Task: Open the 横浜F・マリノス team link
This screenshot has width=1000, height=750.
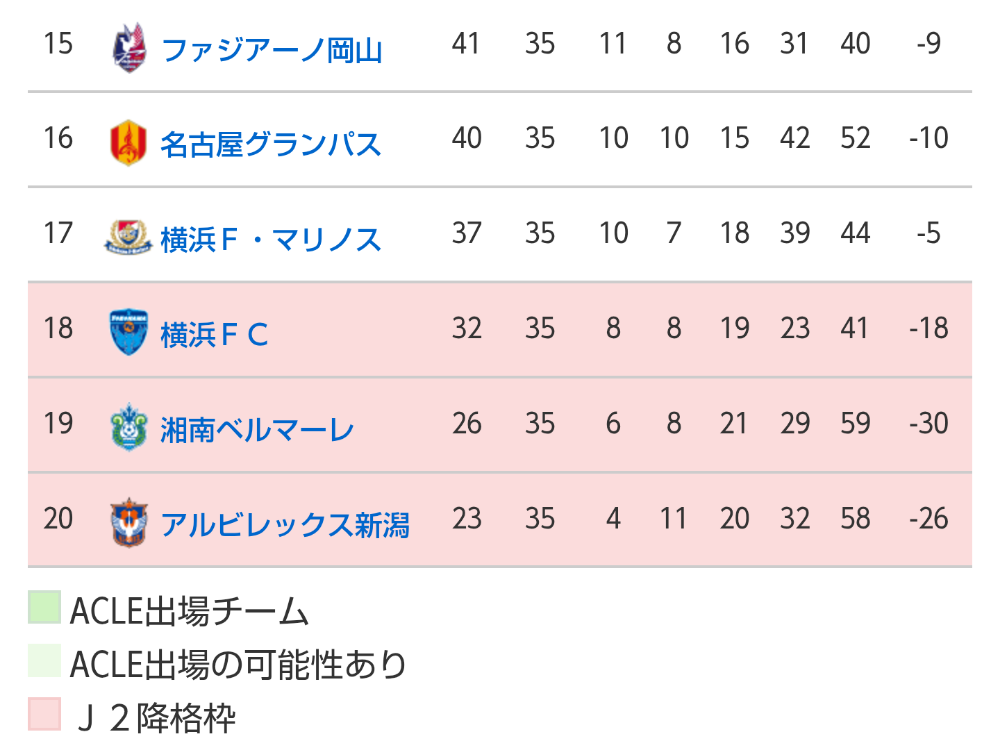Action: point(271,238)
